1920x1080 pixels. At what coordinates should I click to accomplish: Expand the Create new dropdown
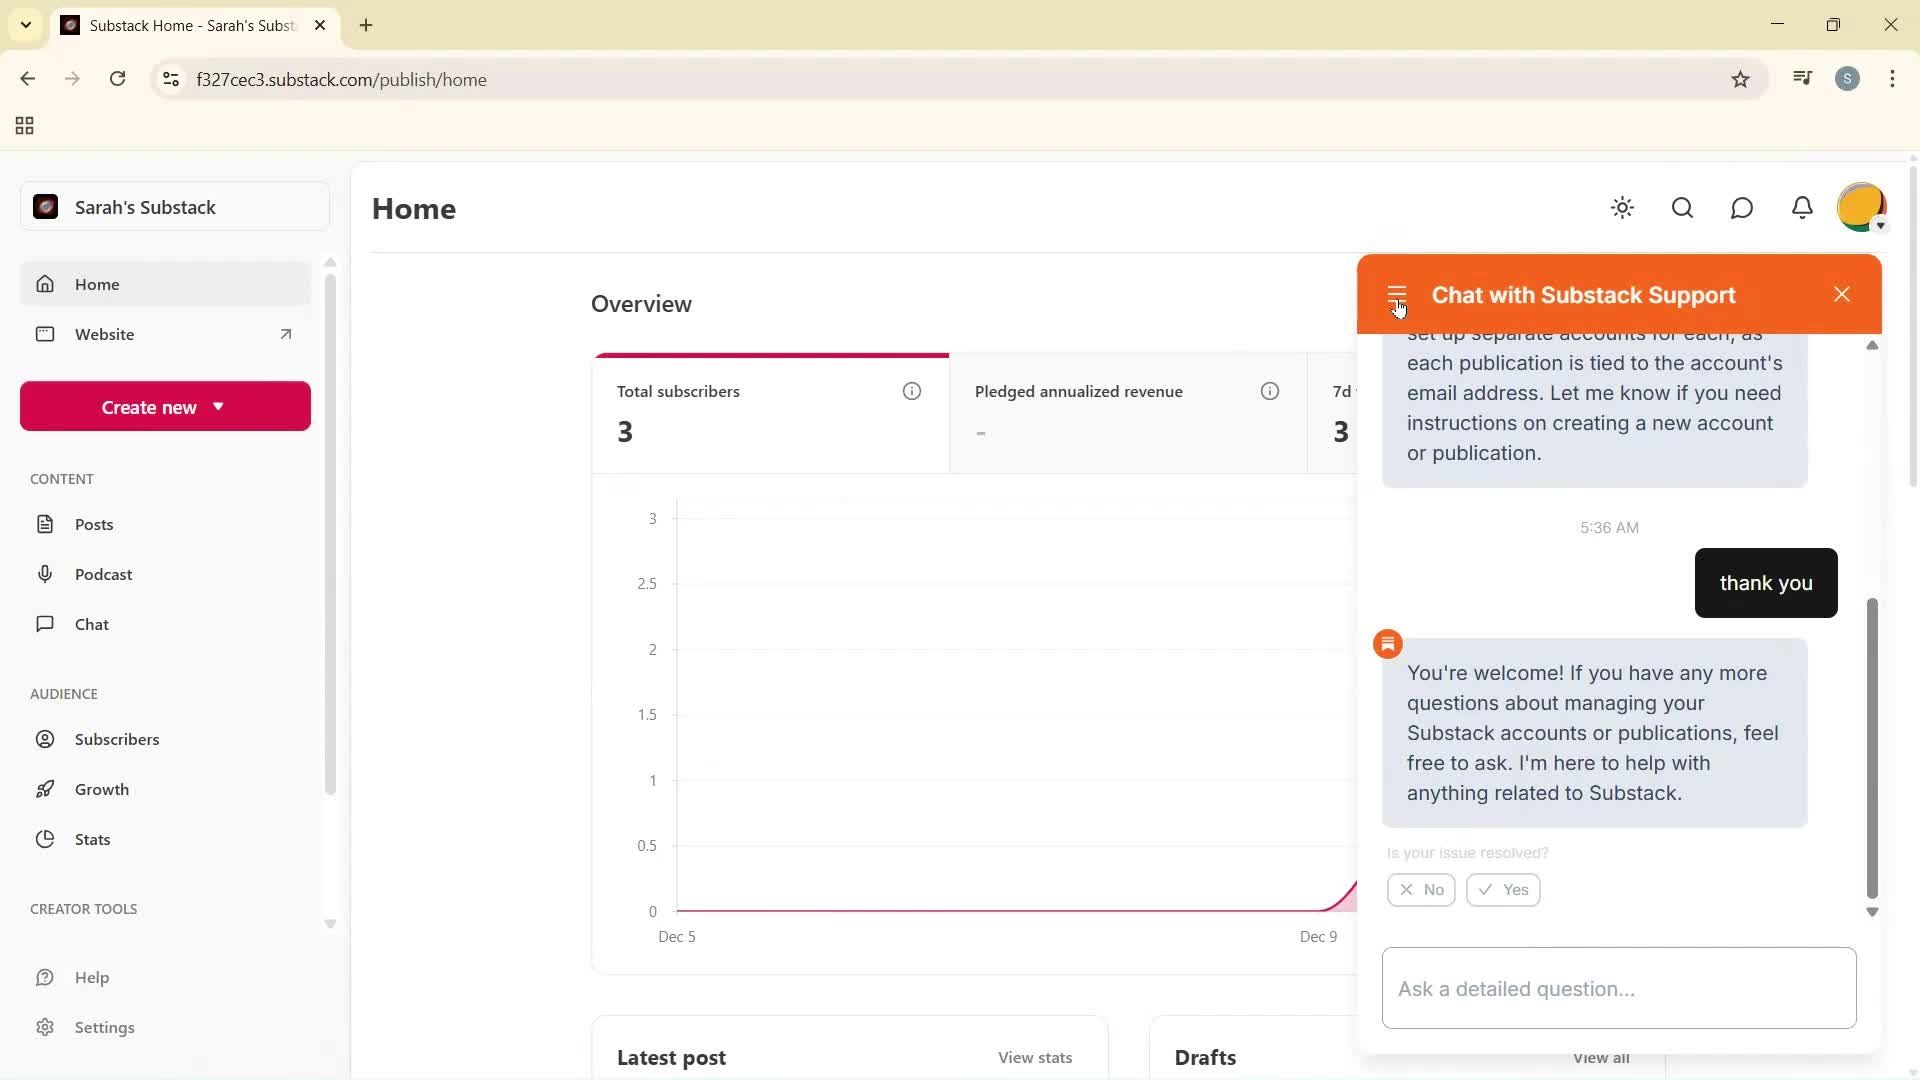(164, 406)
